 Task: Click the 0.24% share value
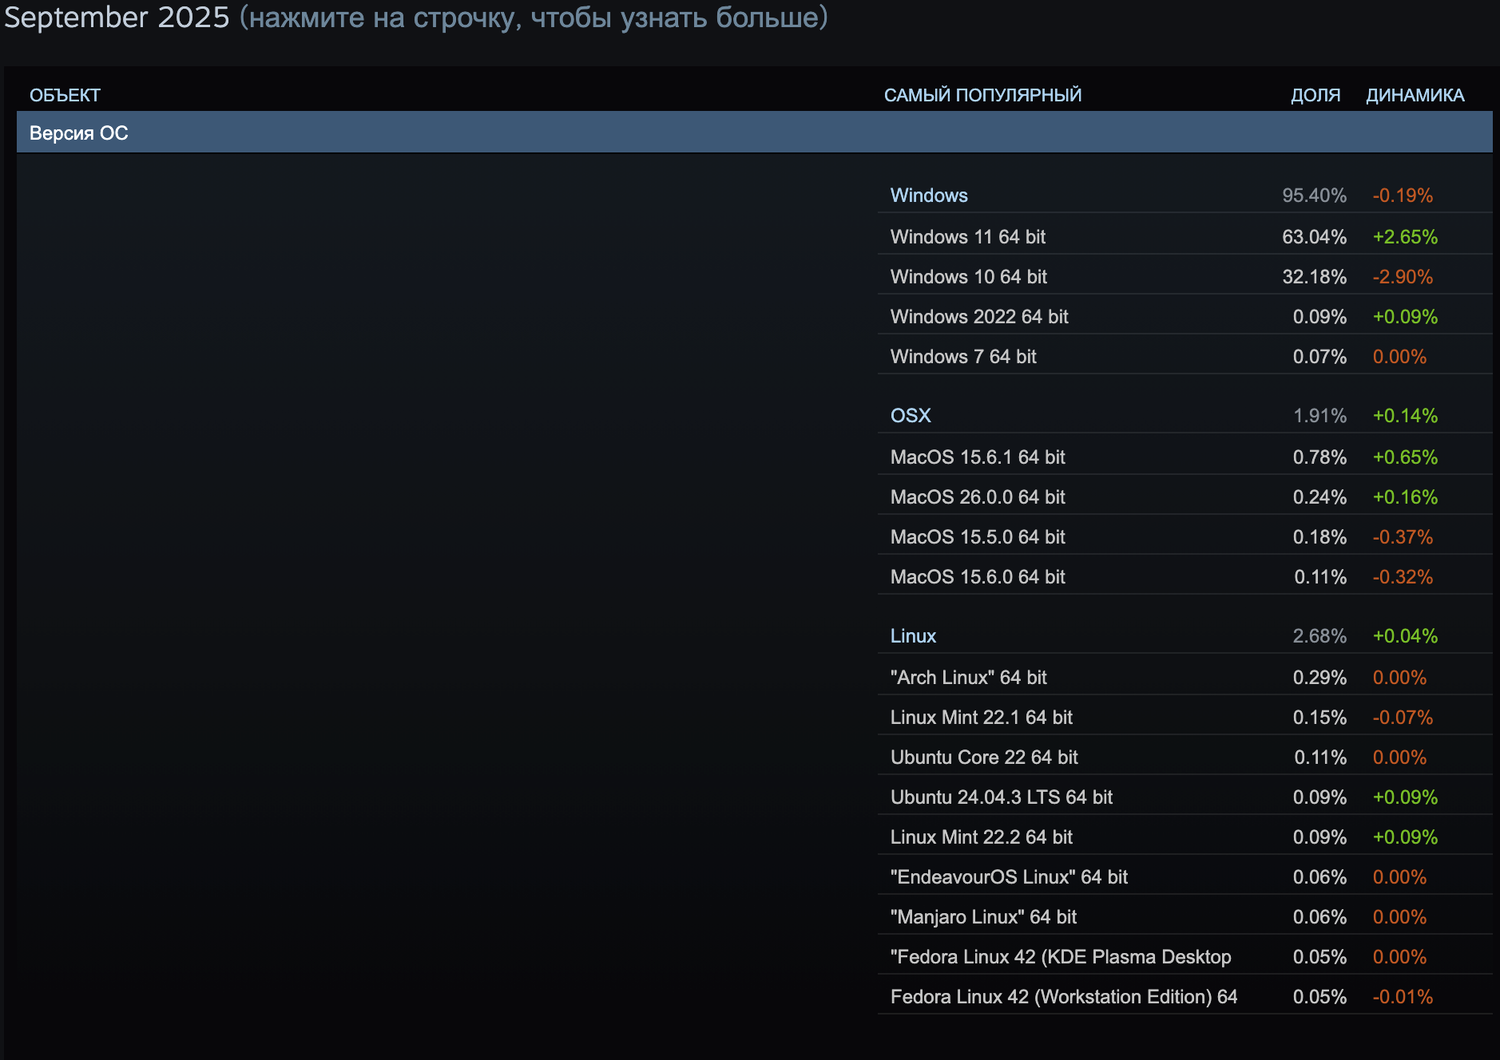pyautogui.click(x=1320, y=497)
